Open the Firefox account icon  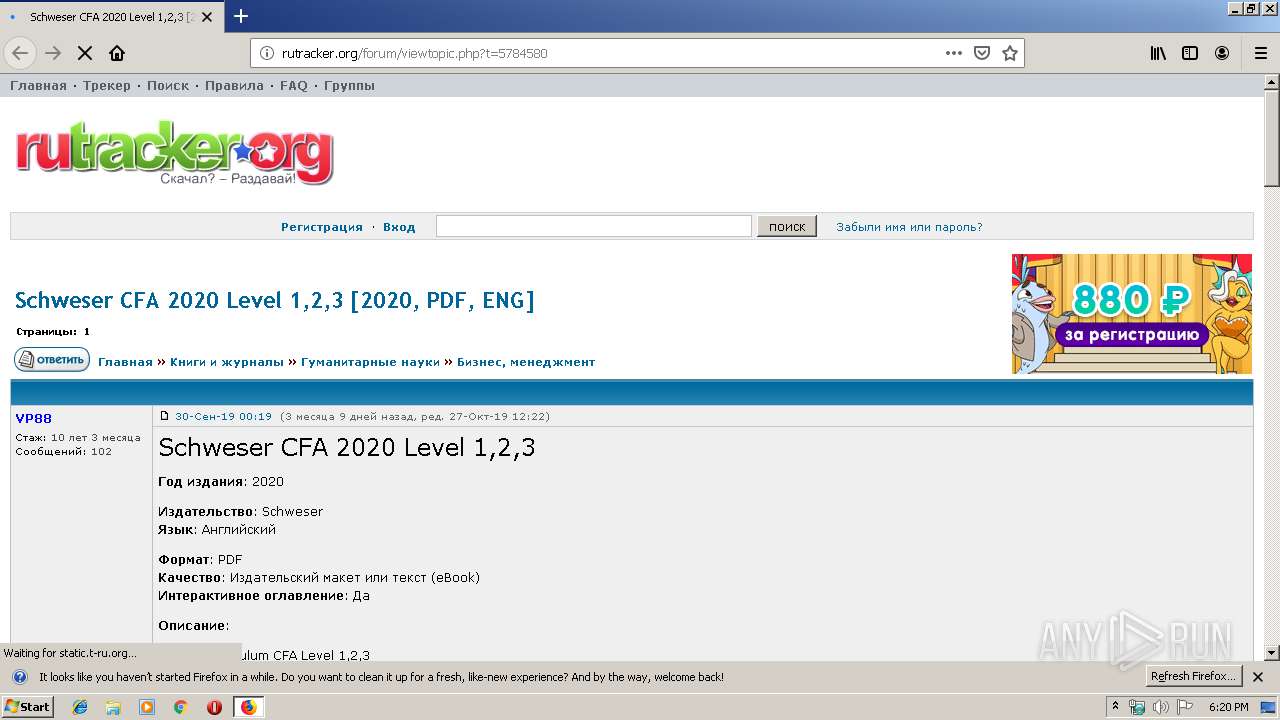(x=1222, y=53)
